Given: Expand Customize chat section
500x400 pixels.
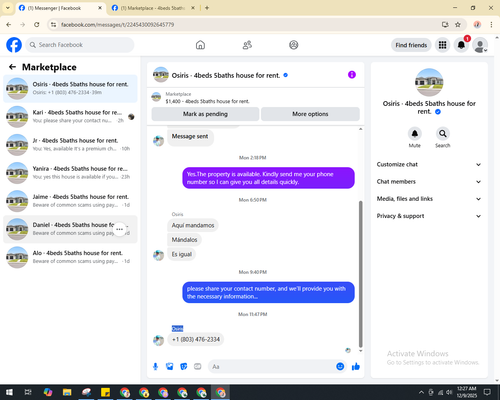Looking at the screenshot, I should 429,164.
